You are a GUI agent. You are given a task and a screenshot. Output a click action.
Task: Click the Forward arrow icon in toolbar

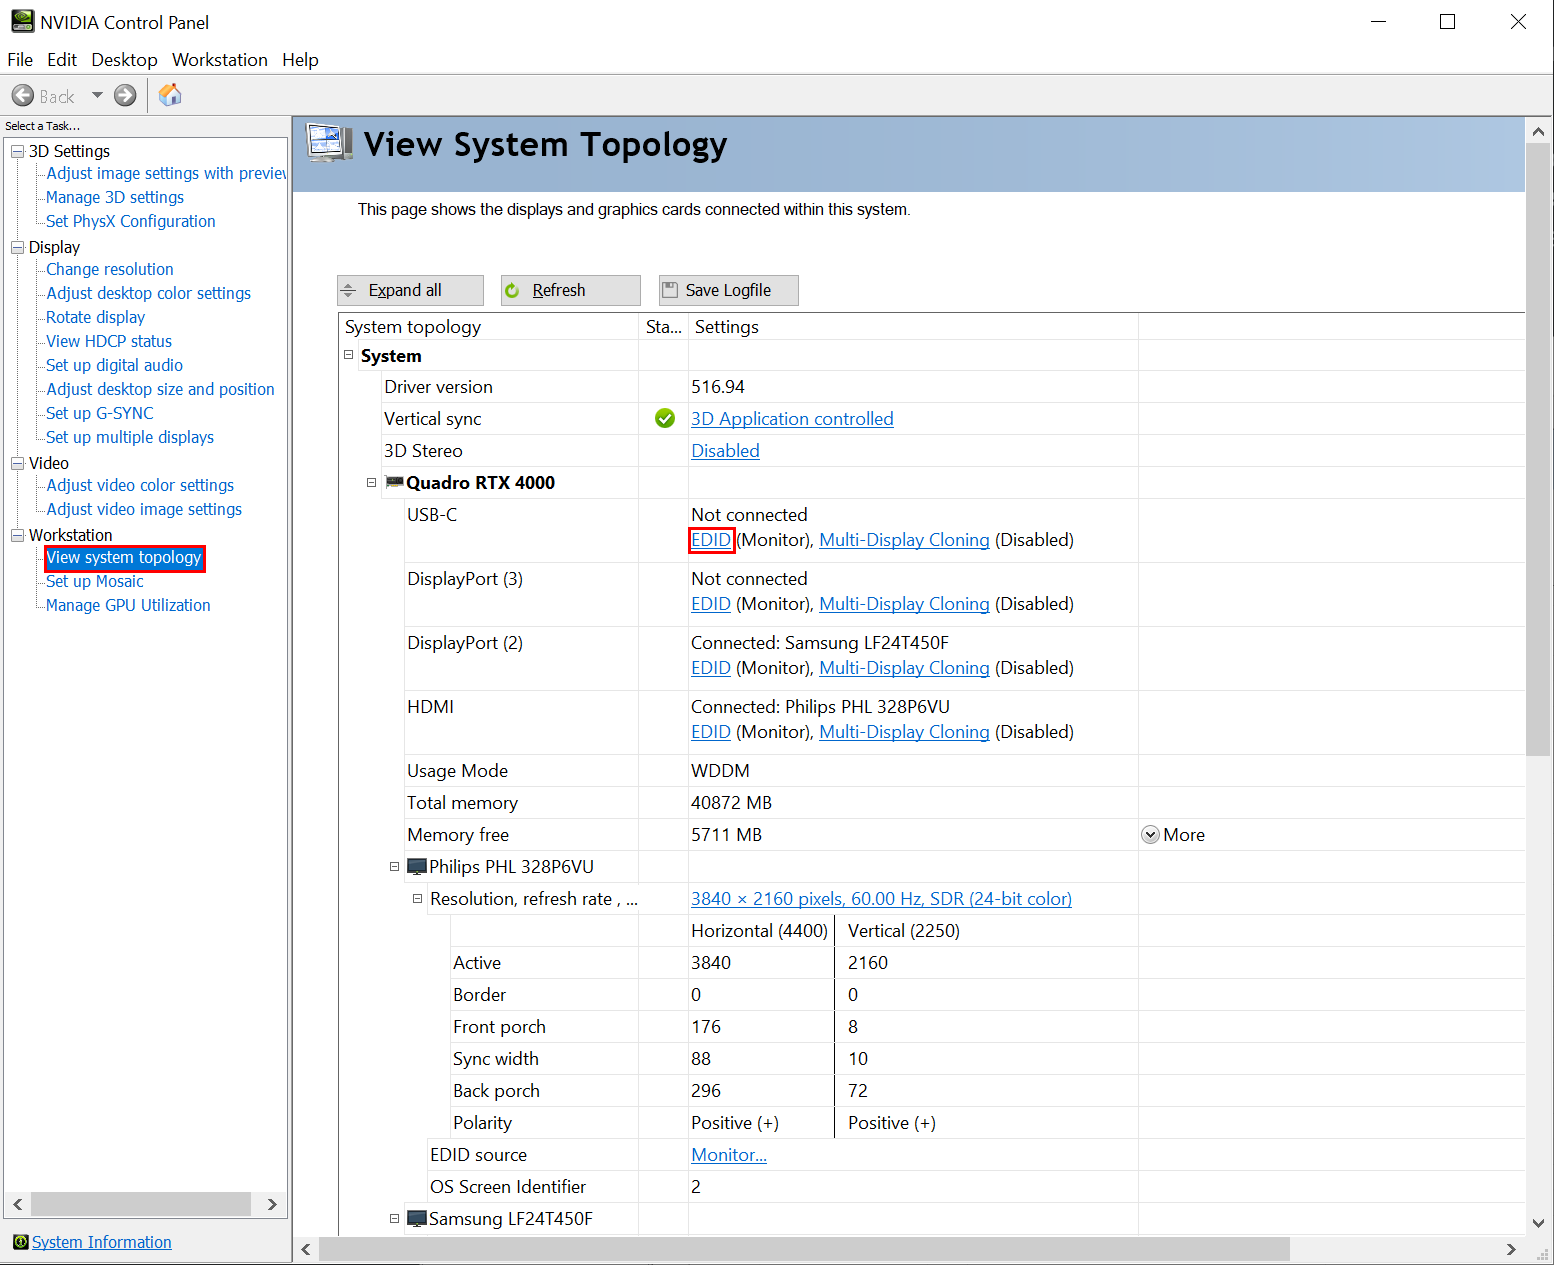pyautogui.click(x=125, y=96)
